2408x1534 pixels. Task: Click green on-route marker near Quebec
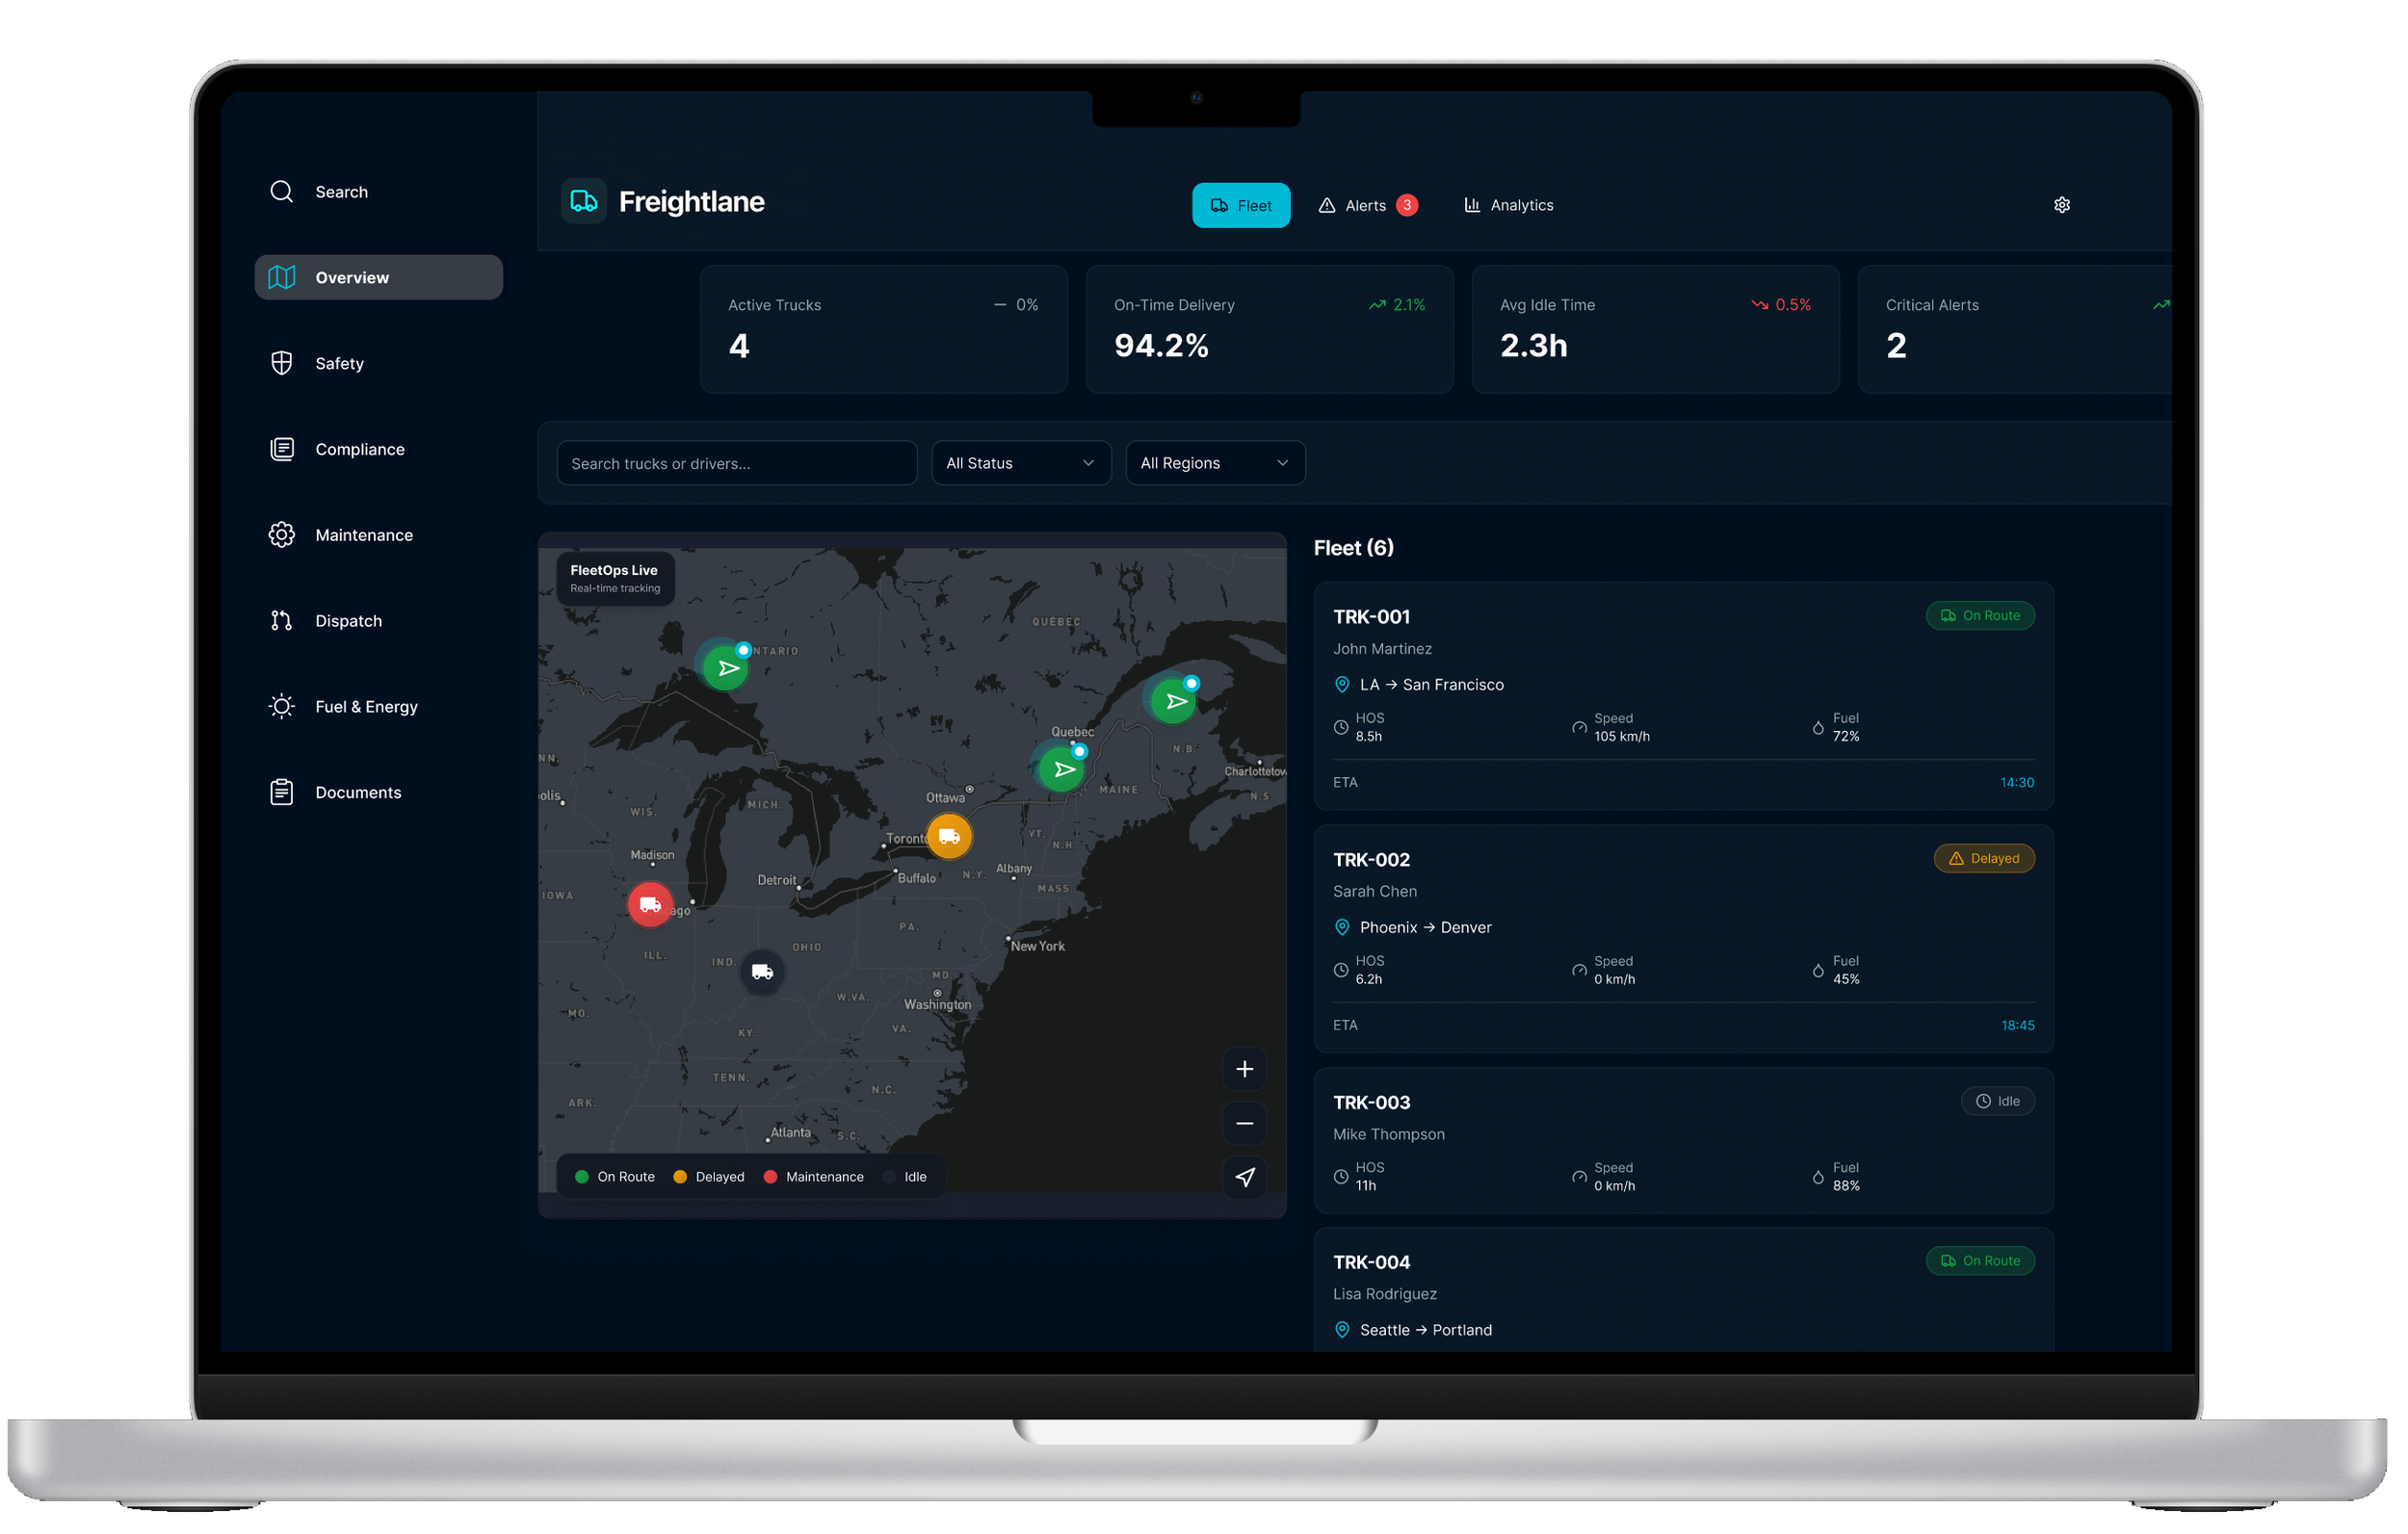1062,769
